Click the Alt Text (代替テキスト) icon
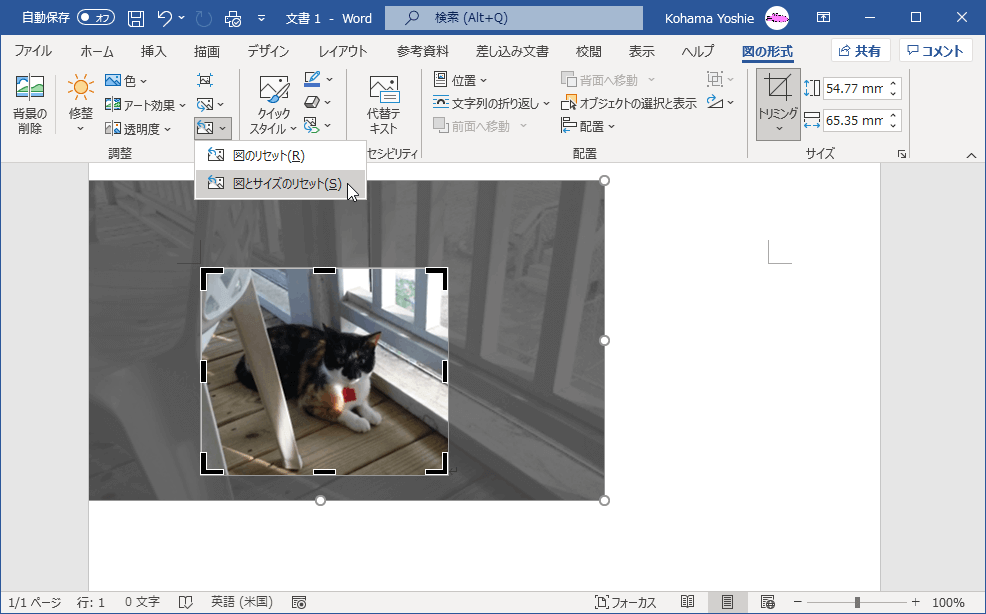Viewport: 986px width, 614px height. coord(383,90)
